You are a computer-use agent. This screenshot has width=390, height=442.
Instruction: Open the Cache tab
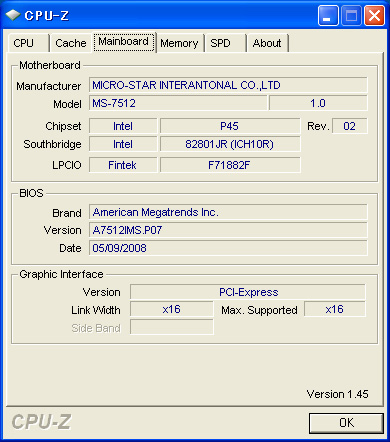71,43
